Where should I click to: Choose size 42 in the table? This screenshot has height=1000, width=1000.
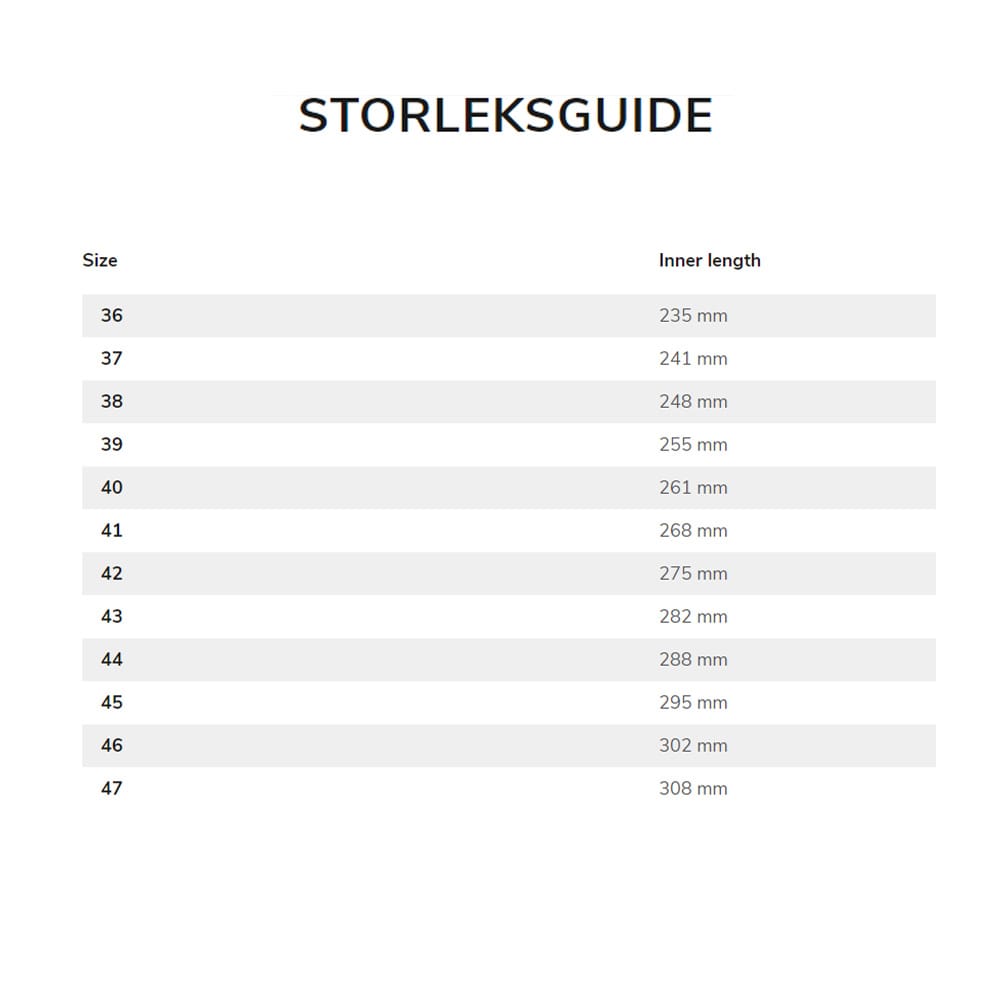[x=112, y=573]
